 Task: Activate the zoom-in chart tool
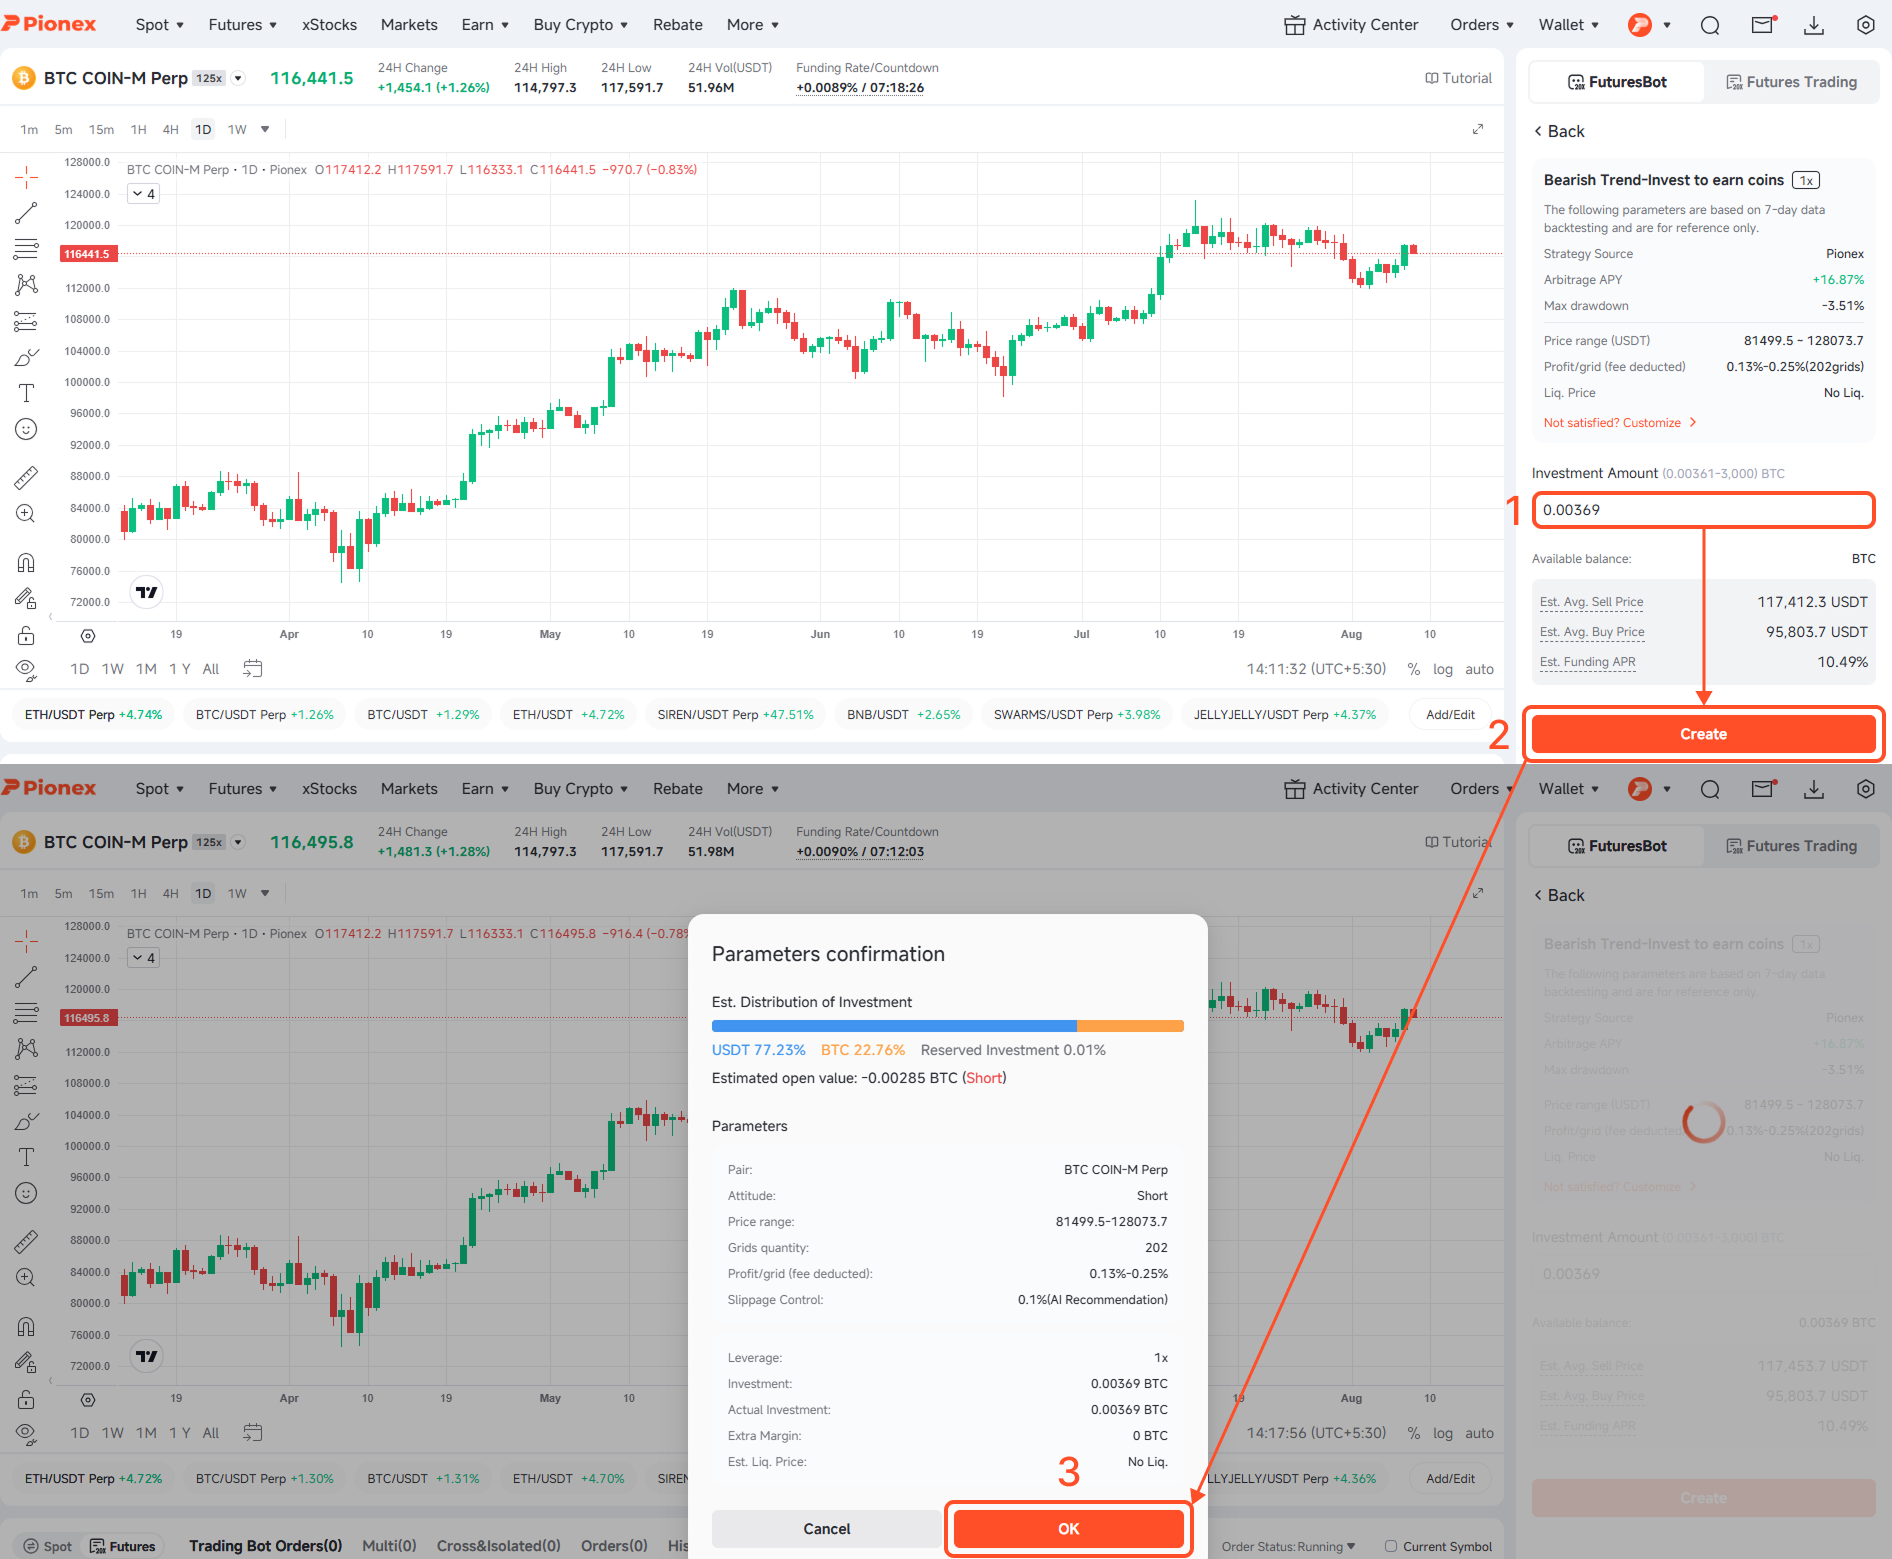click(26, 513)
